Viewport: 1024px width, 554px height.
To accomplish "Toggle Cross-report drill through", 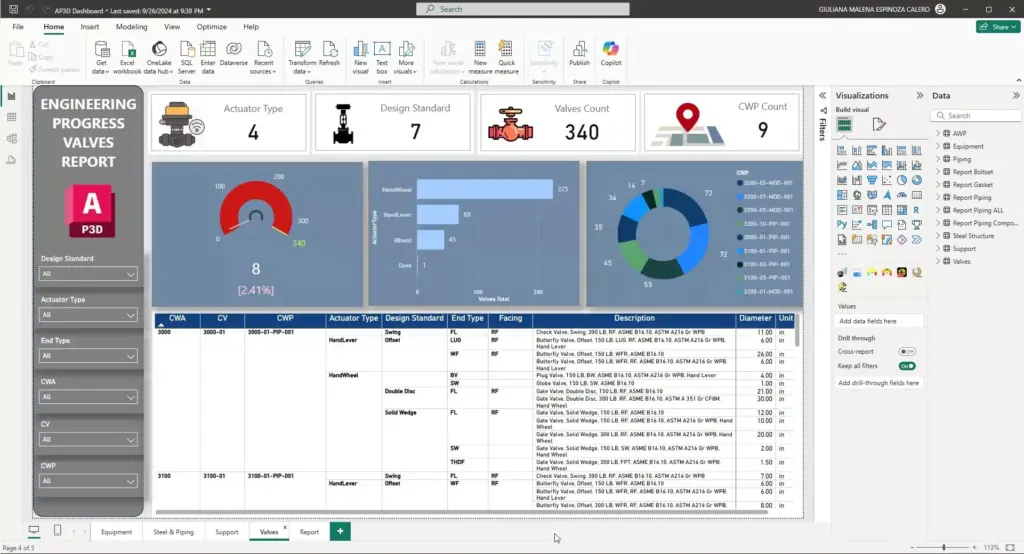I will [x=906, y=351].
